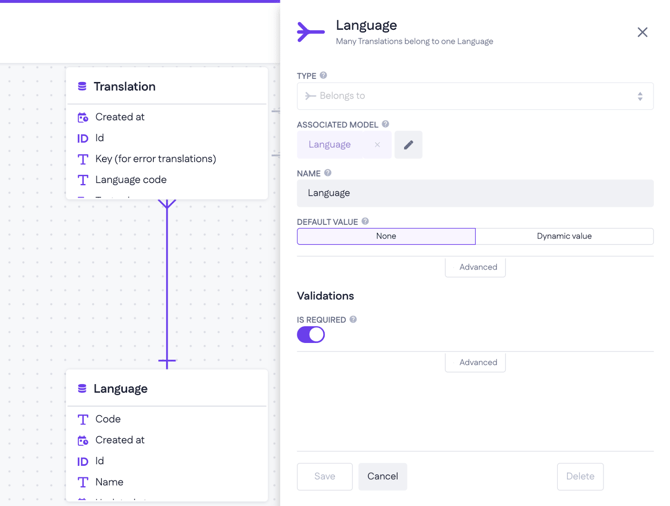670x506 pixels.
Task: Expand Advanced options under Validations
Action: point(475,362)
